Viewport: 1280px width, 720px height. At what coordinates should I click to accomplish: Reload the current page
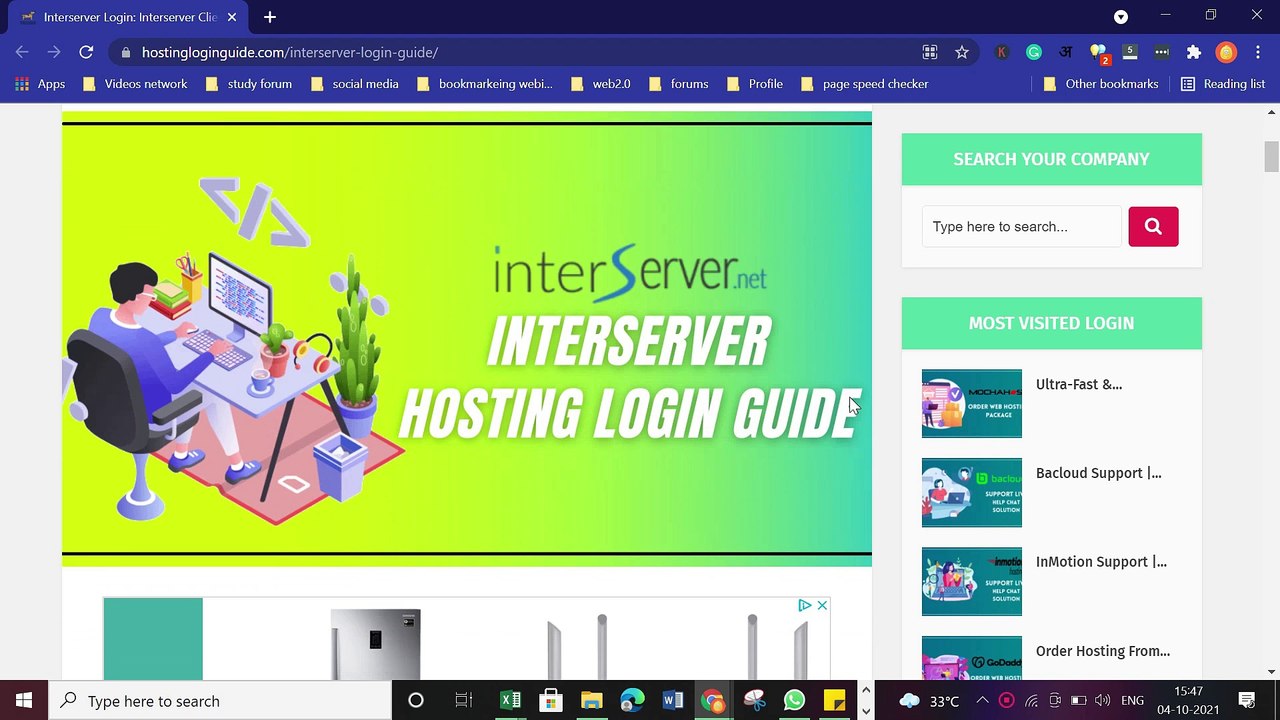86,52
